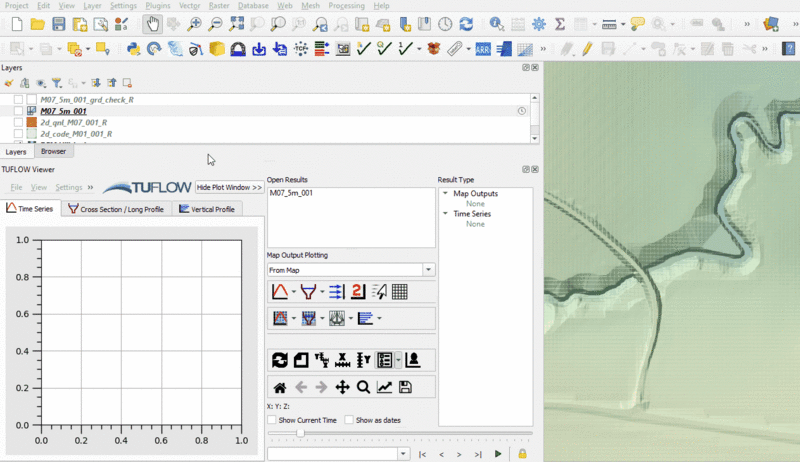Collapse the Map Outputs tree node

click(445, 194)
